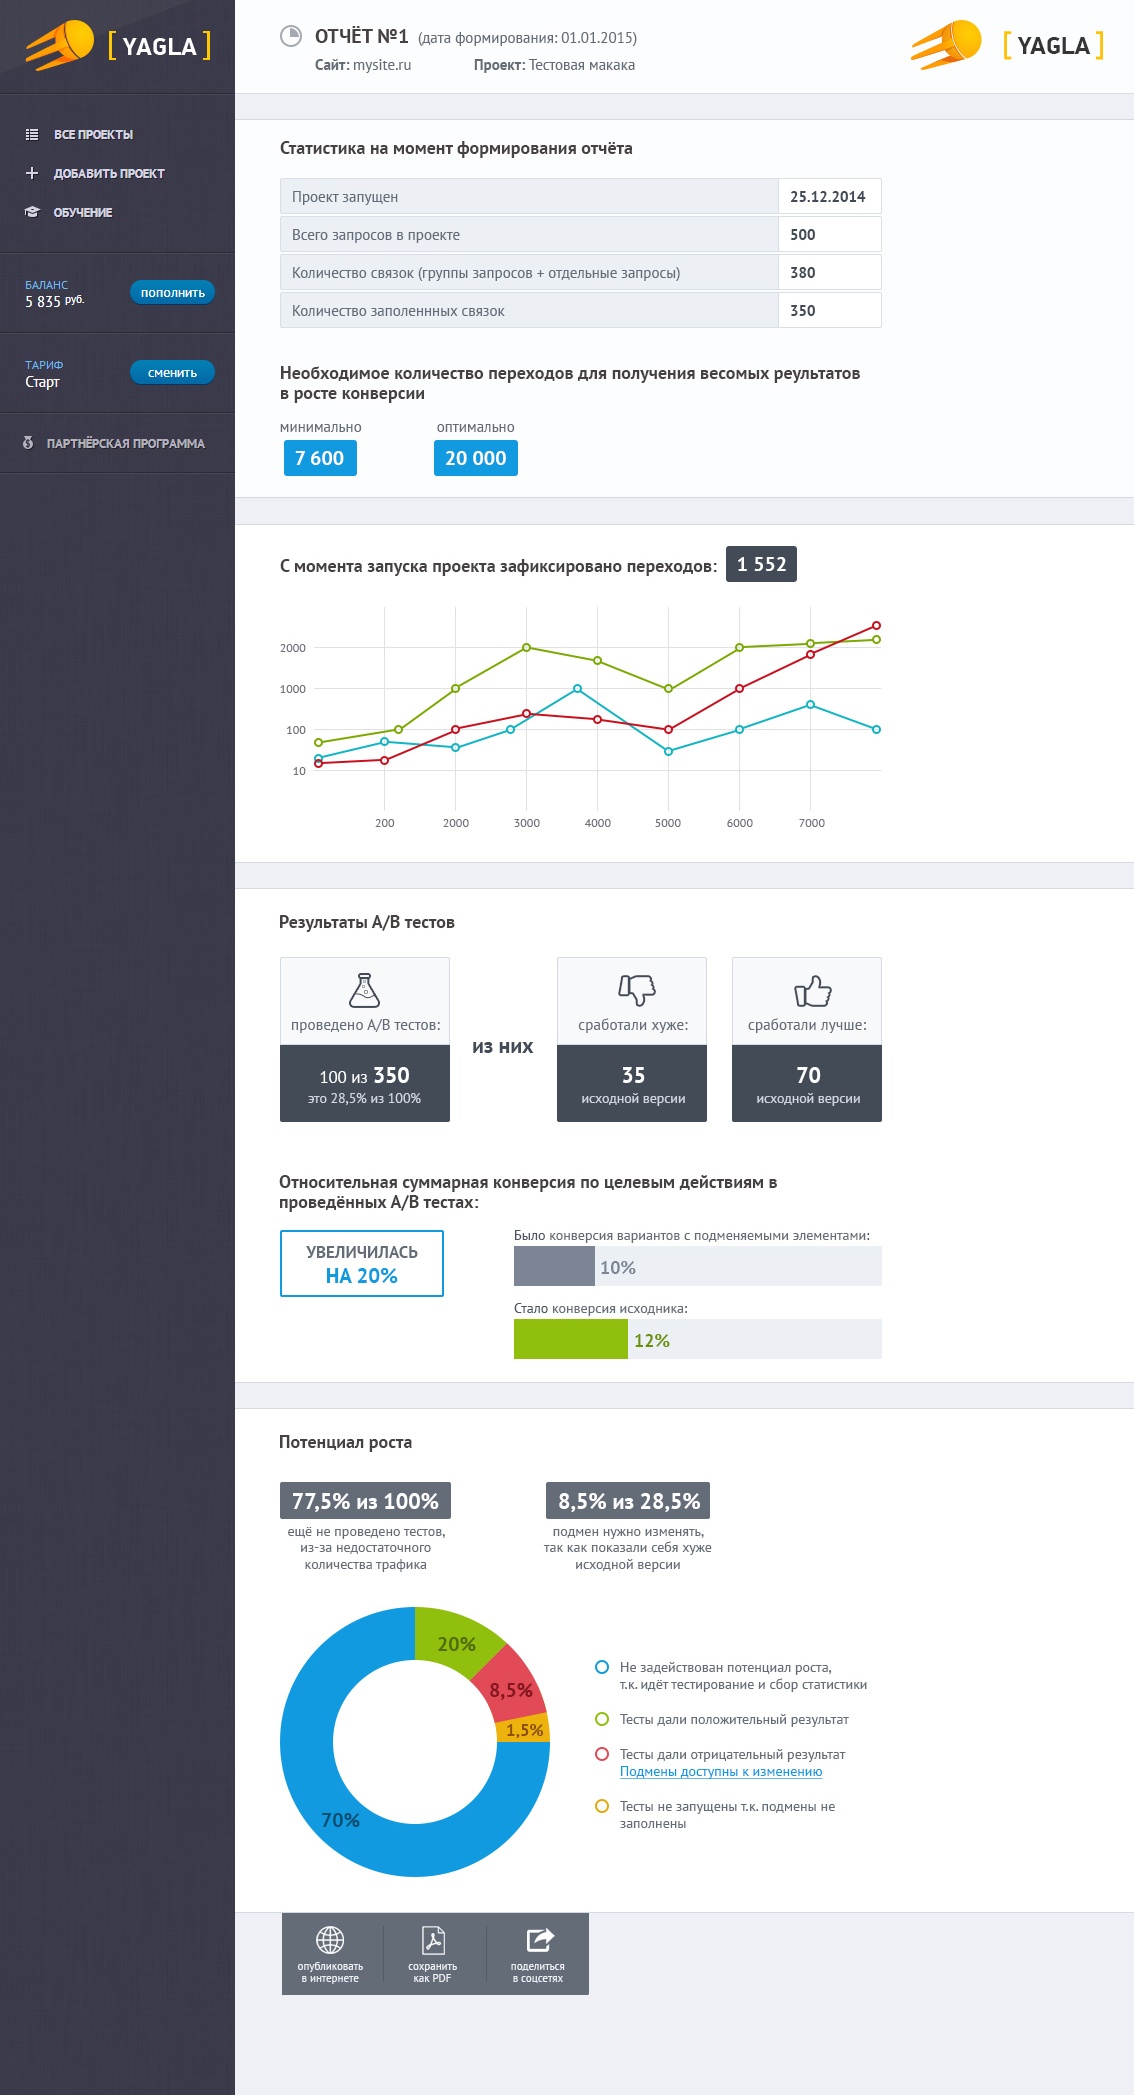This screenshot has width=1134, height=2095.
Task: Click the 100 из 350 tests result
Action: pos(365,1083)
